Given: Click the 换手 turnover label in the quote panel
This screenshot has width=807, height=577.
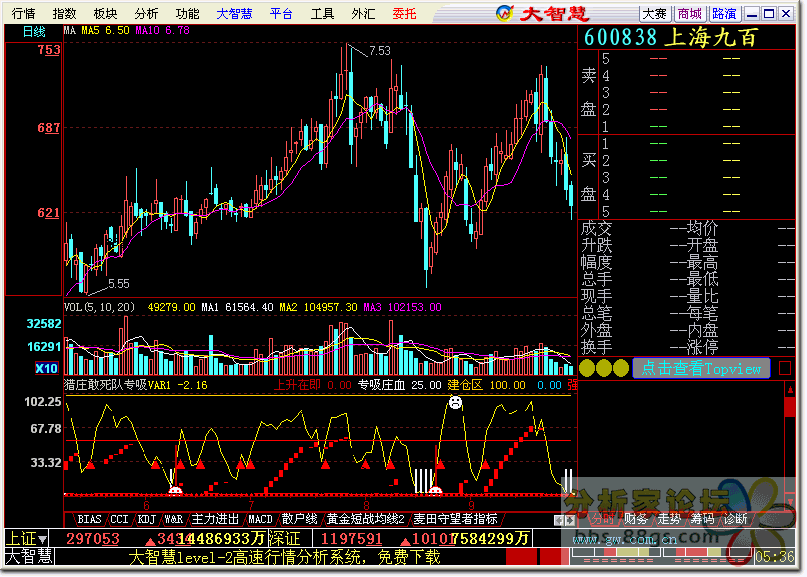Looking at the screenshot, I should click(597, 347).
